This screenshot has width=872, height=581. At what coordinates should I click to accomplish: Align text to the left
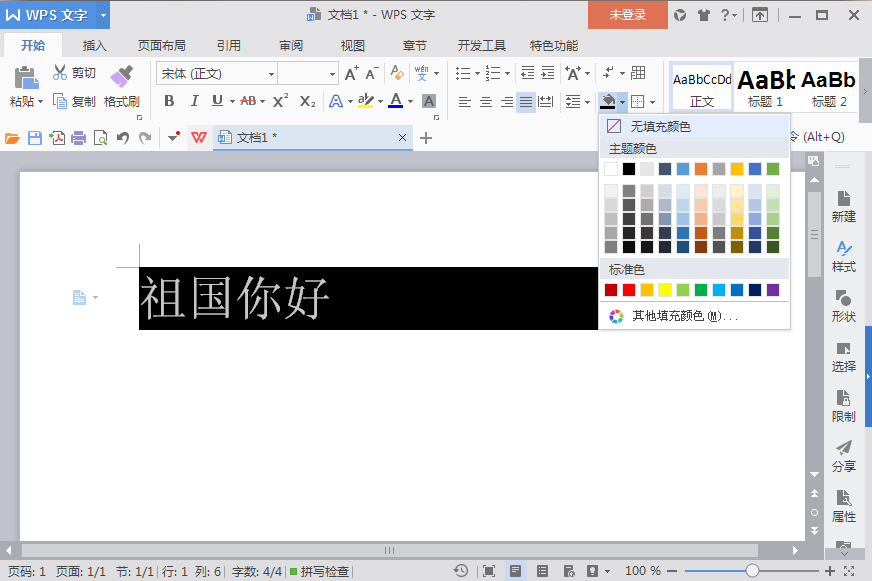click(x=464, y=102)
